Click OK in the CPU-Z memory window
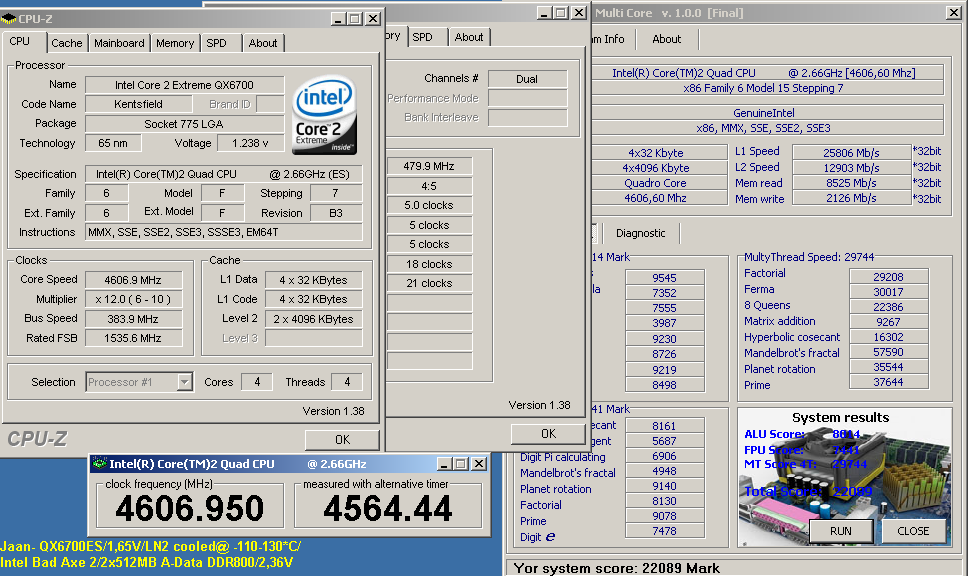Viewport: 968px width, 576px height. point(548,434)
